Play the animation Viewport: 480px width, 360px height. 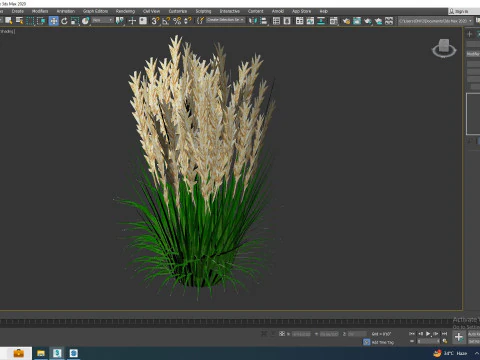pos(428,334)
